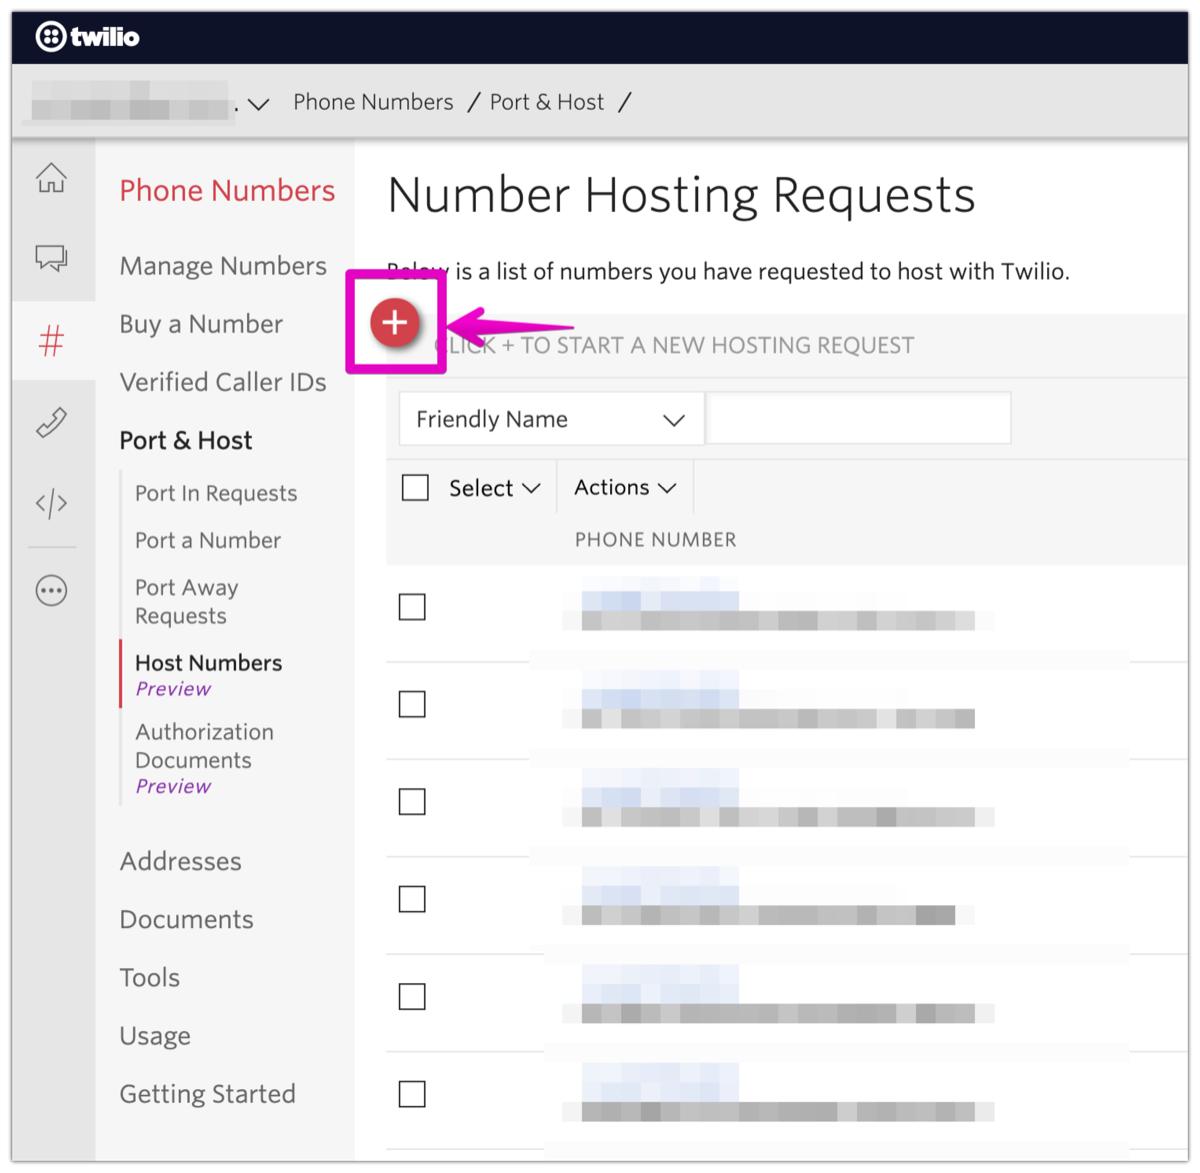
Task: Open the Select dropdown menu
Action: tap(494, 488)
